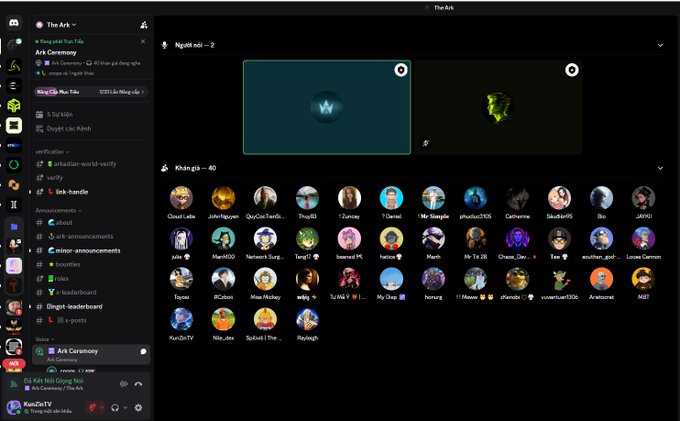Select the crown-logo speaker tile
Screen dimensions: 680x421
pyautogui.click(x=327, y=107)
